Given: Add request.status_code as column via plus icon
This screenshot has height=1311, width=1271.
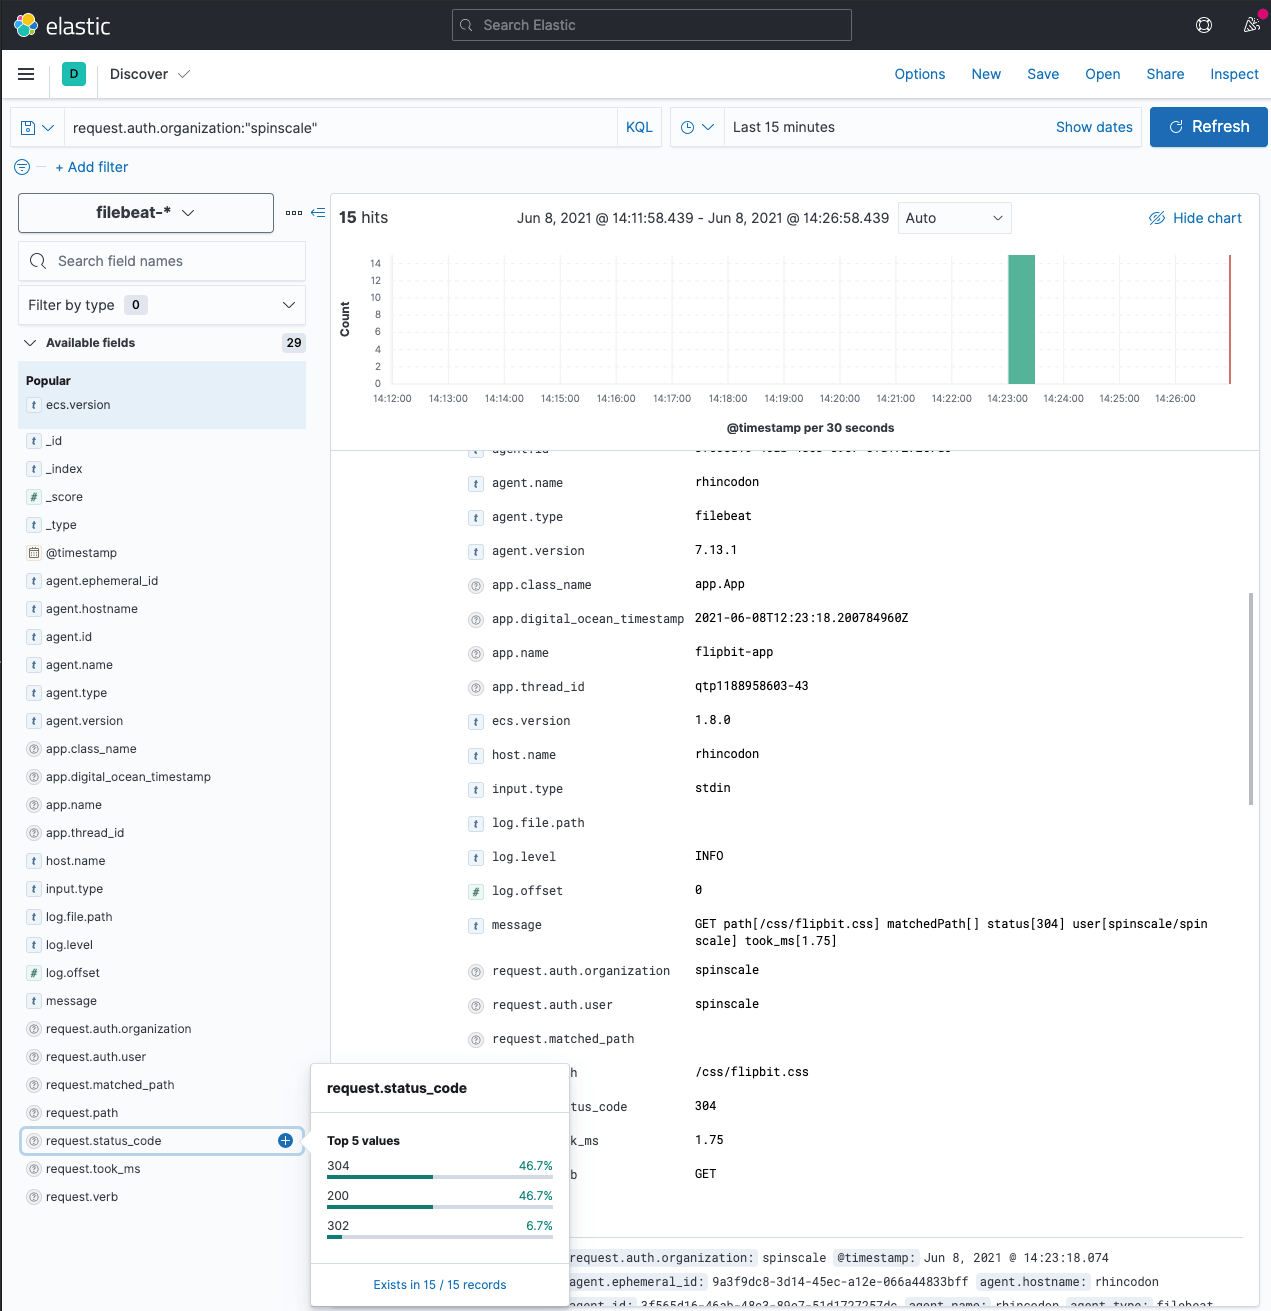Looking at the screenshot, I should [x=286, y=1140].
